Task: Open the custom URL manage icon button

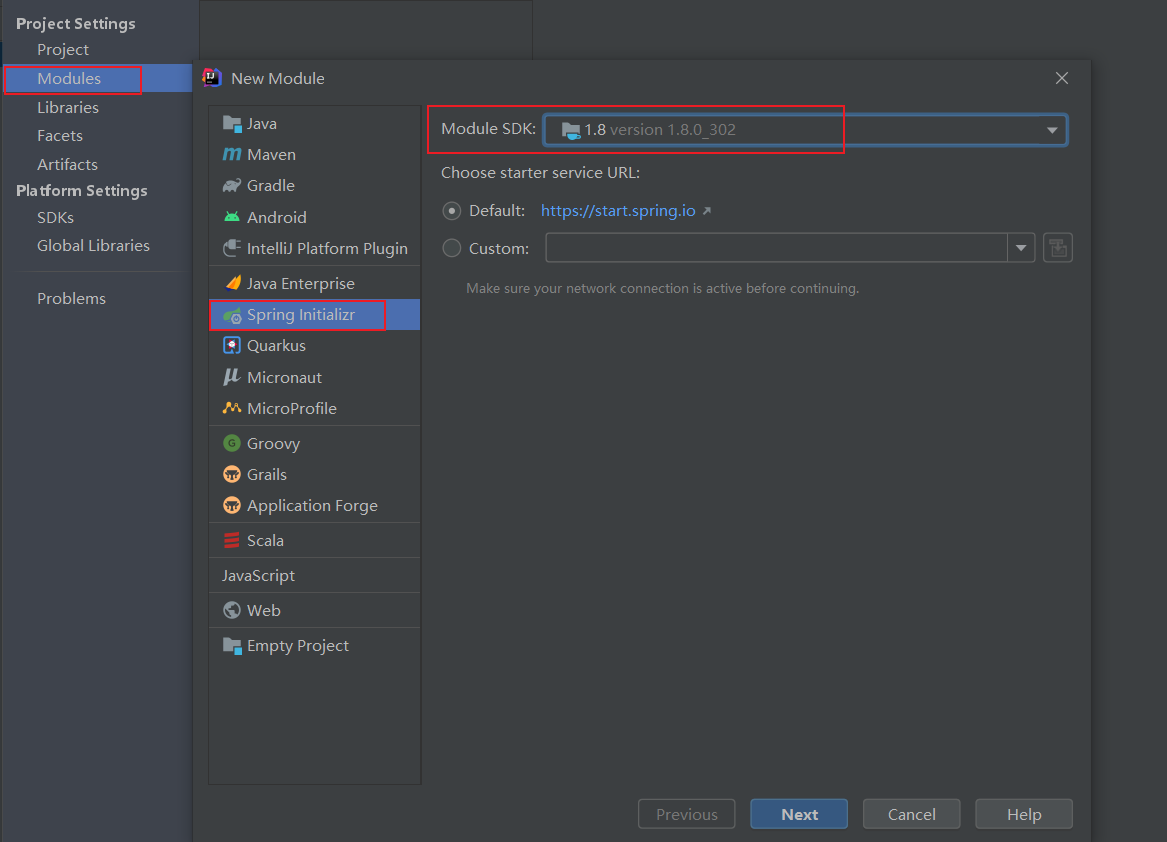Action: tap(1057, 248)
